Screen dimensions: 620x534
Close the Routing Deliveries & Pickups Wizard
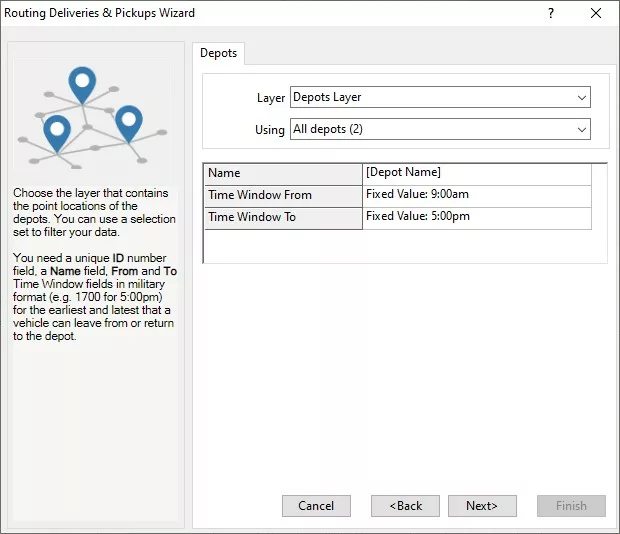click(x=597, y=14)
